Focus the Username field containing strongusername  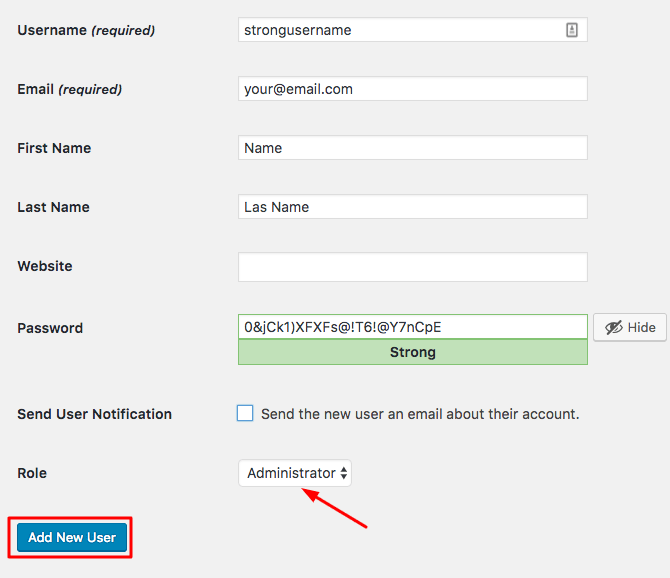point(400,30)
